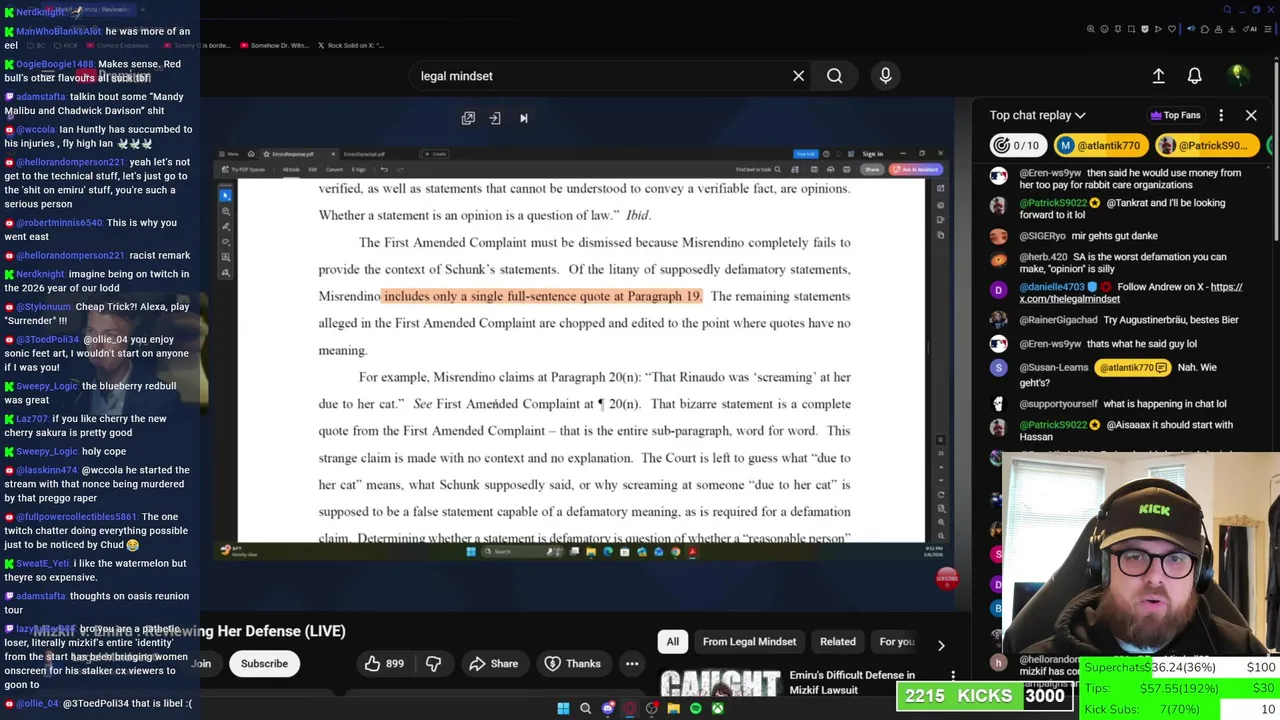This screenshot has width=1280, height=720.
Task: Click the highlighted text 'includes only a single full-sentence quote'
Action: click(504, 296)
